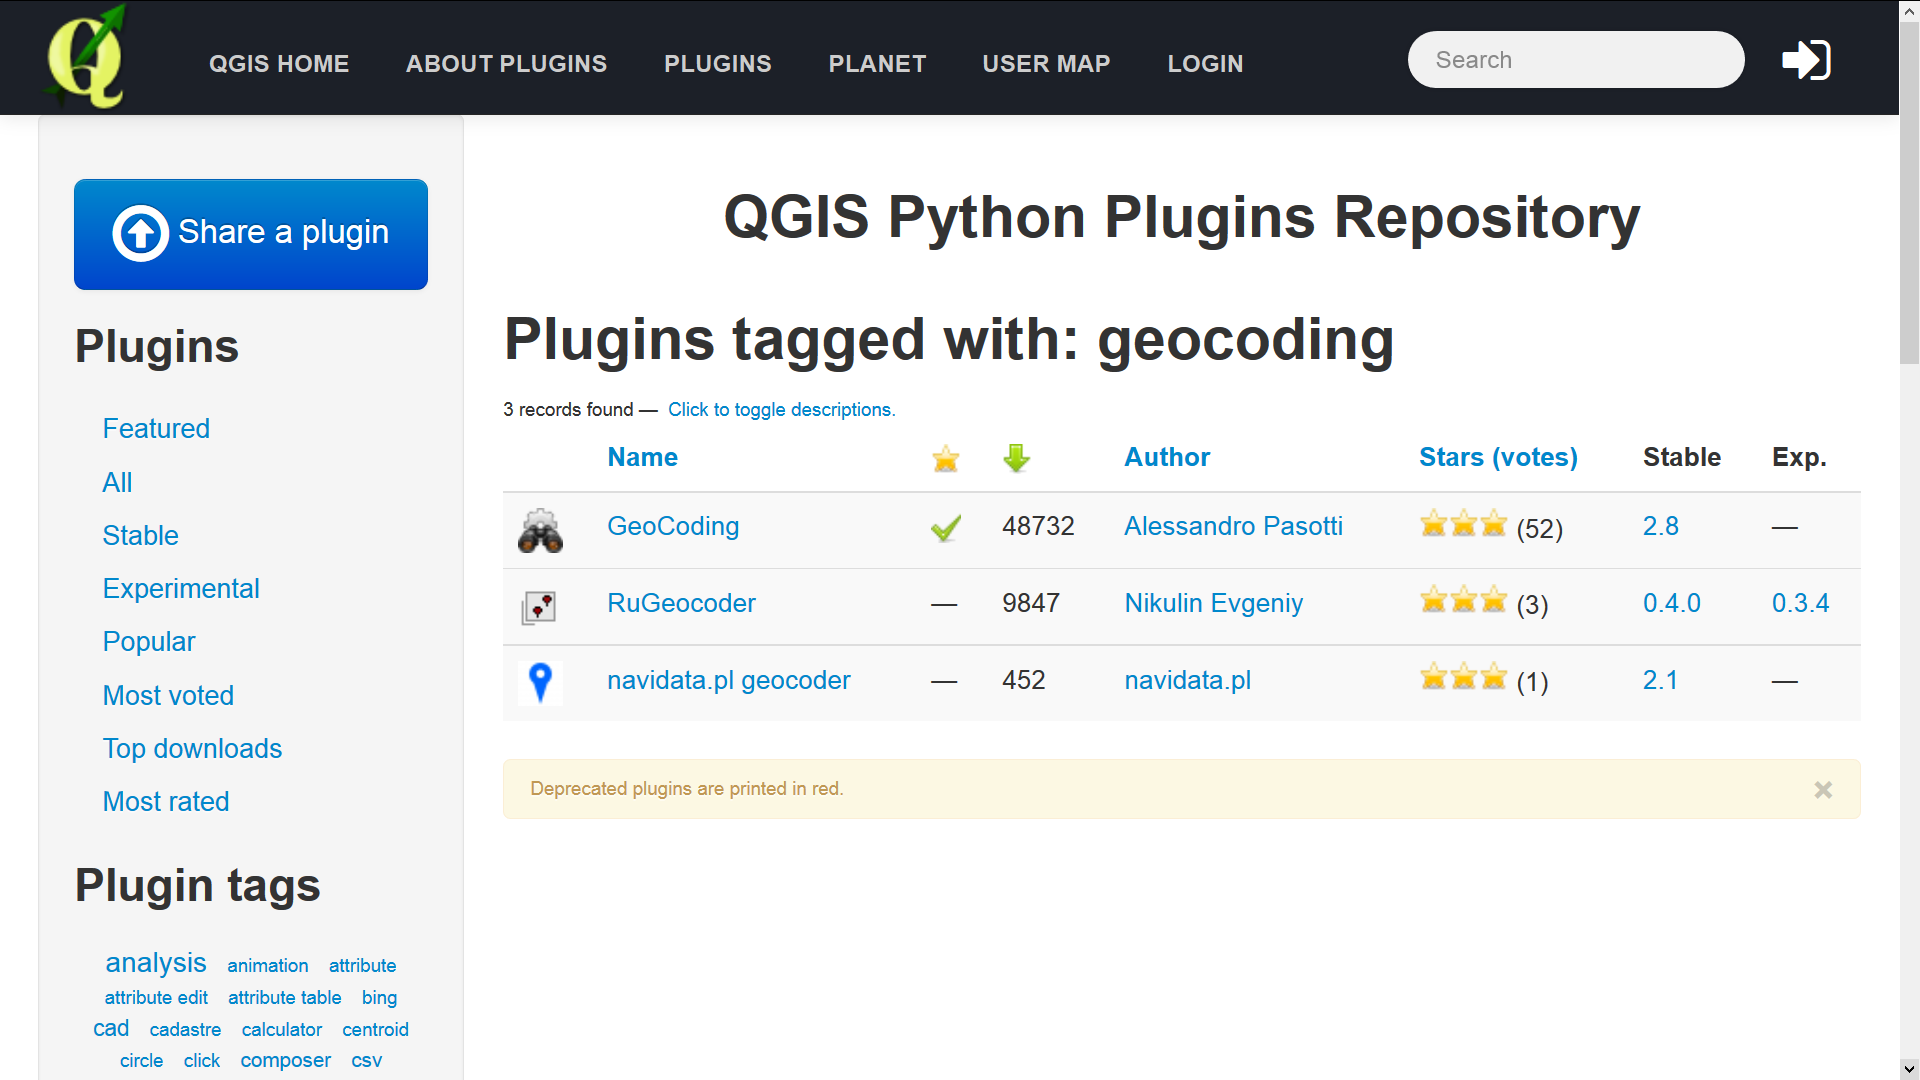This screenshot has height=1080, width=1920.
Task: Sort by featured star column icon
Action: [x=945, y=459]
